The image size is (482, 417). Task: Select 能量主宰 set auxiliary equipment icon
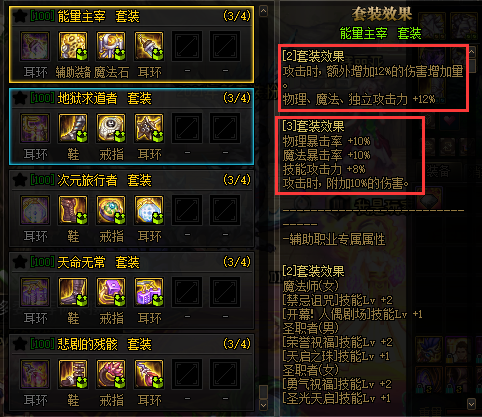73,46
